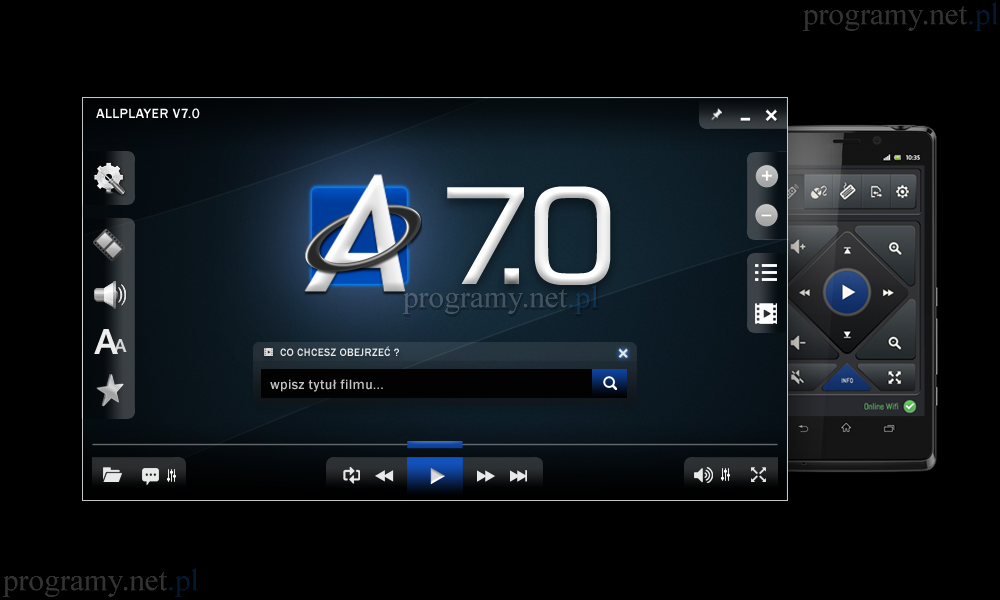Open file folder icon
The image size is (1000, 600).
[112, 476]
